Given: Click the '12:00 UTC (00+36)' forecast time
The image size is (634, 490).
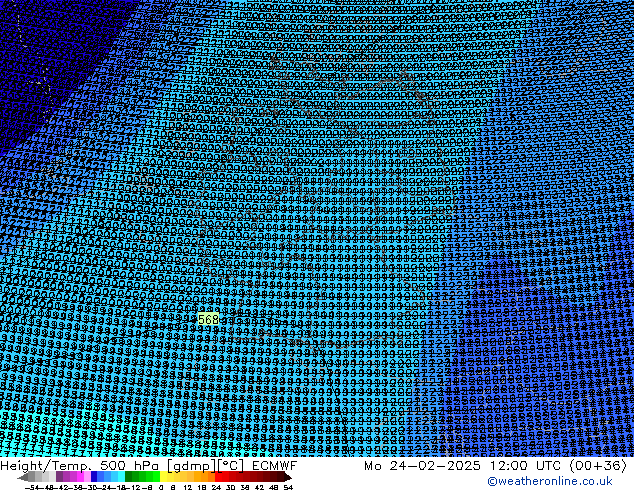Looking at the screenshot, I should click(558, 466).
